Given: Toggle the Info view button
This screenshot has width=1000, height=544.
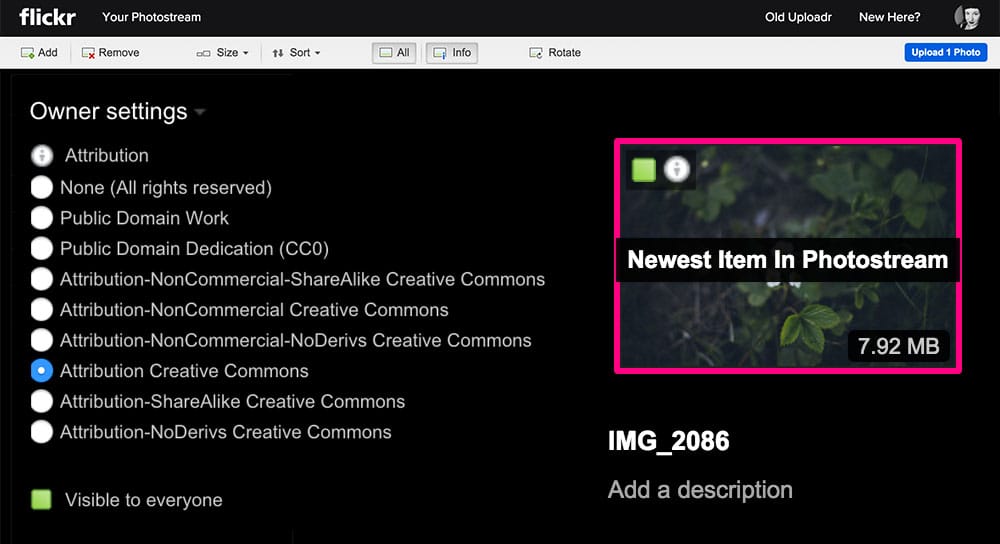Looking at the screenshot, I should (x=451, y=53).
